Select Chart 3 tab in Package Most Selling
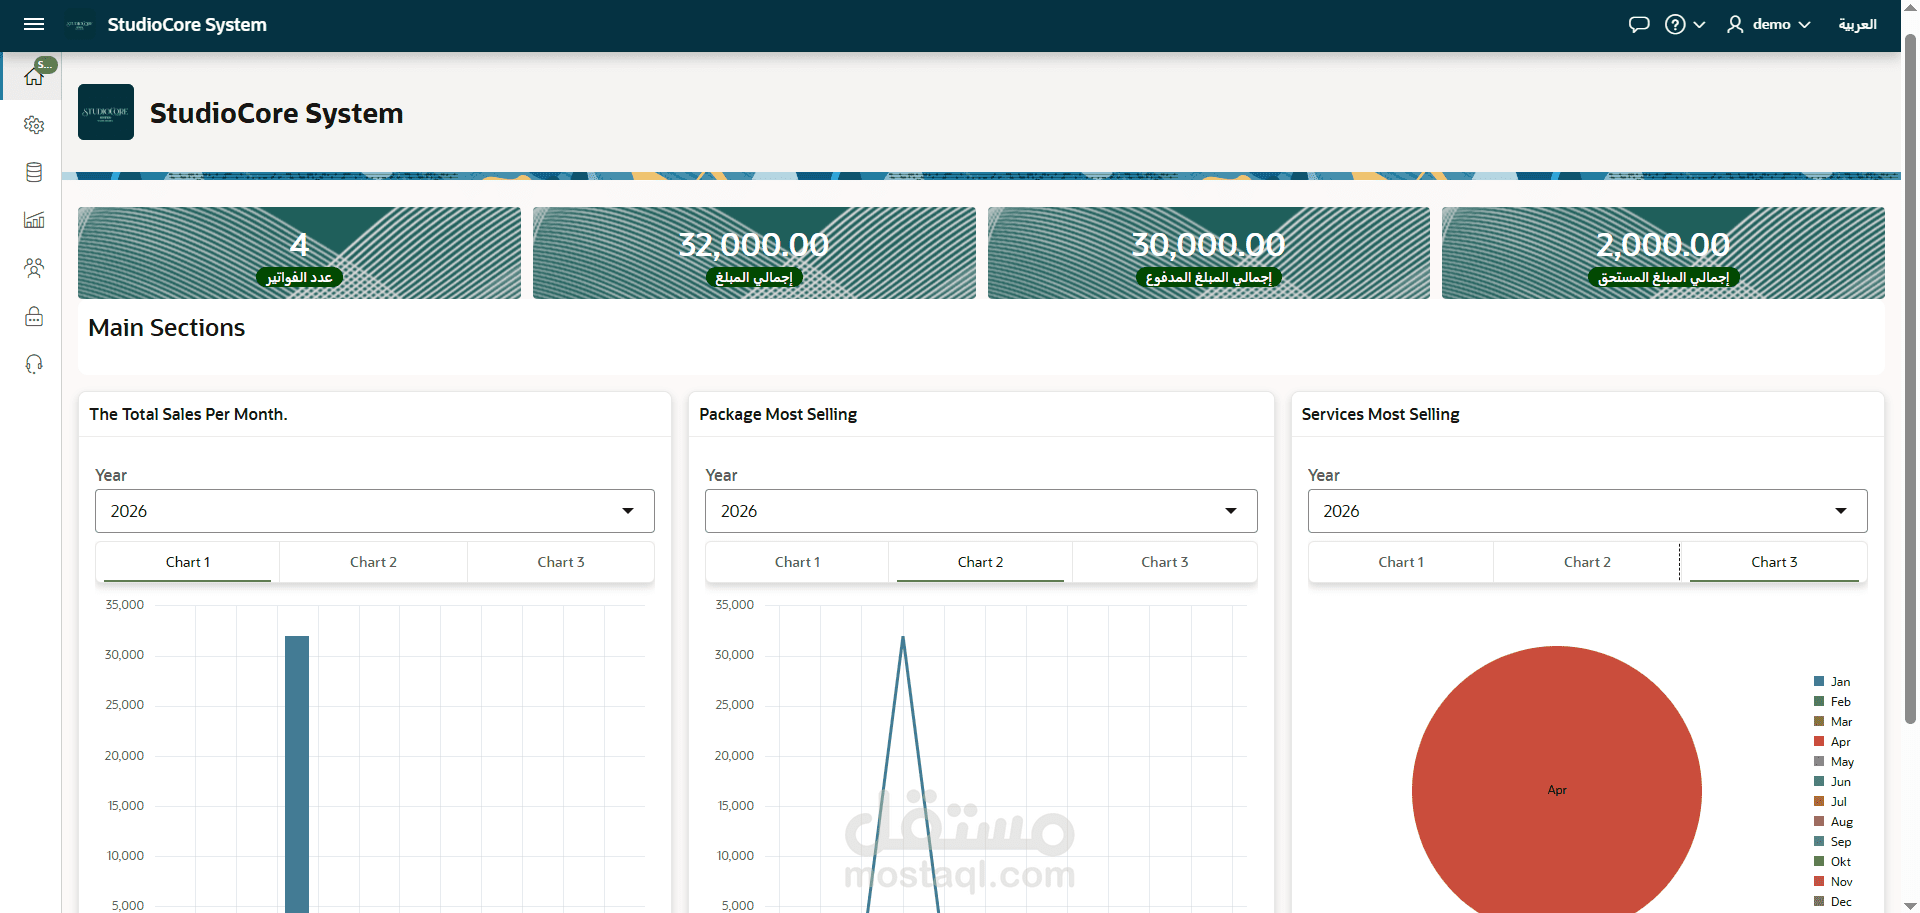 click(1165, 562)
